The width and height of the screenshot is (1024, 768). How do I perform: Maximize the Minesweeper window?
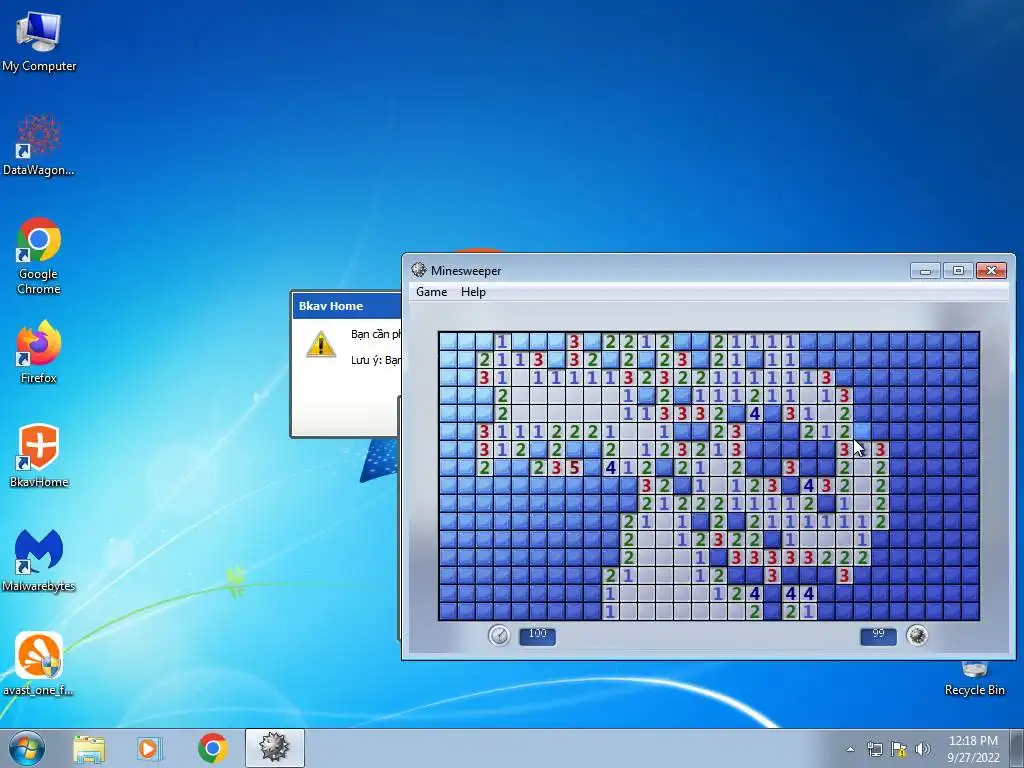pyautogui.click(x=958, y=270)
